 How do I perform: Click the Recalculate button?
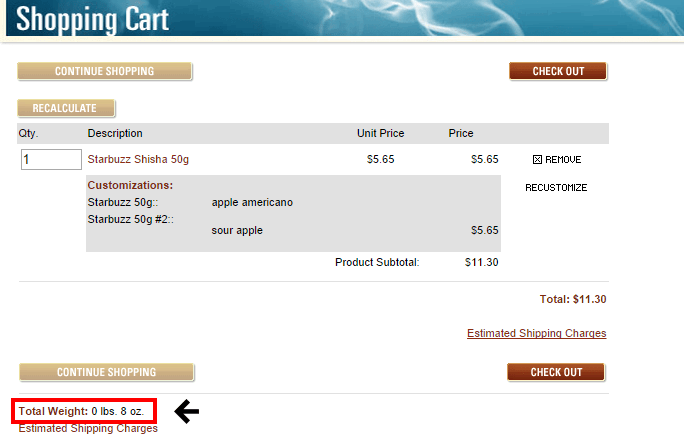pyautogui.click(x=66, y=108)
